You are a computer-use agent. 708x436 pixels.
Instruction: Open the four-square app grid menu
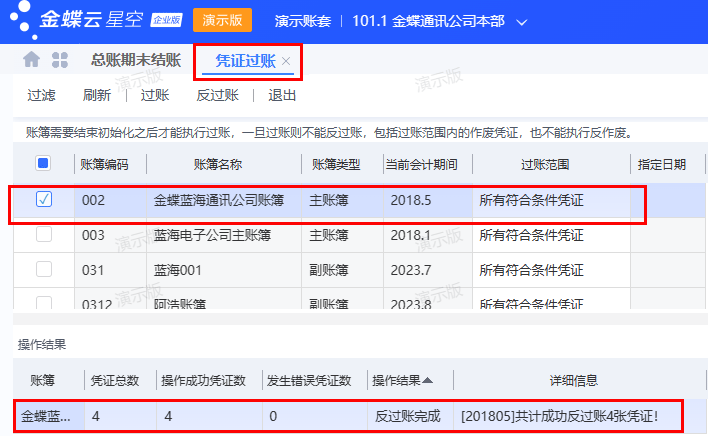(x=60, y=60)
